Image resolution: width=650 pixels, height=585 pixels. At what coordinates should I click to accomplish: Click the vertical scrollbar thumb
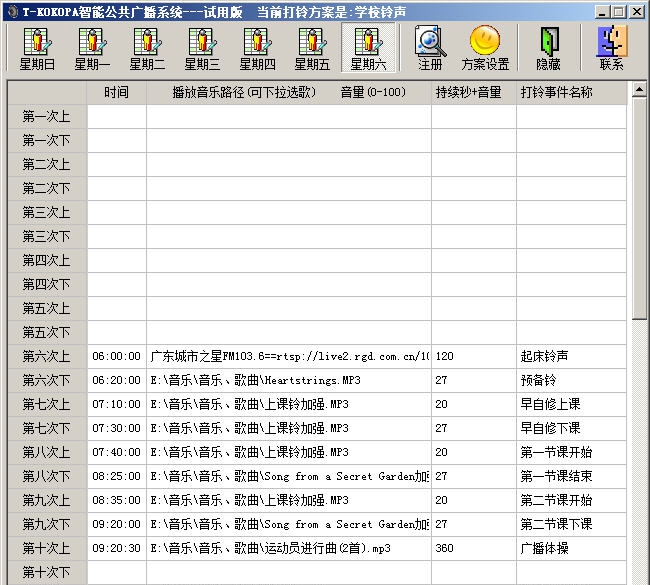[x=639, y=208]
